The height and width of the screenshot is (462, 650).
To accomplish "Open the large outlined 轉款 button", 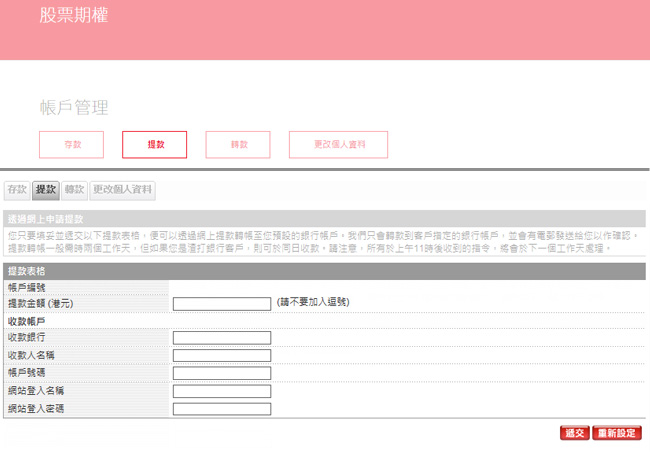I will pyautogui.click(x=238, y=145).
